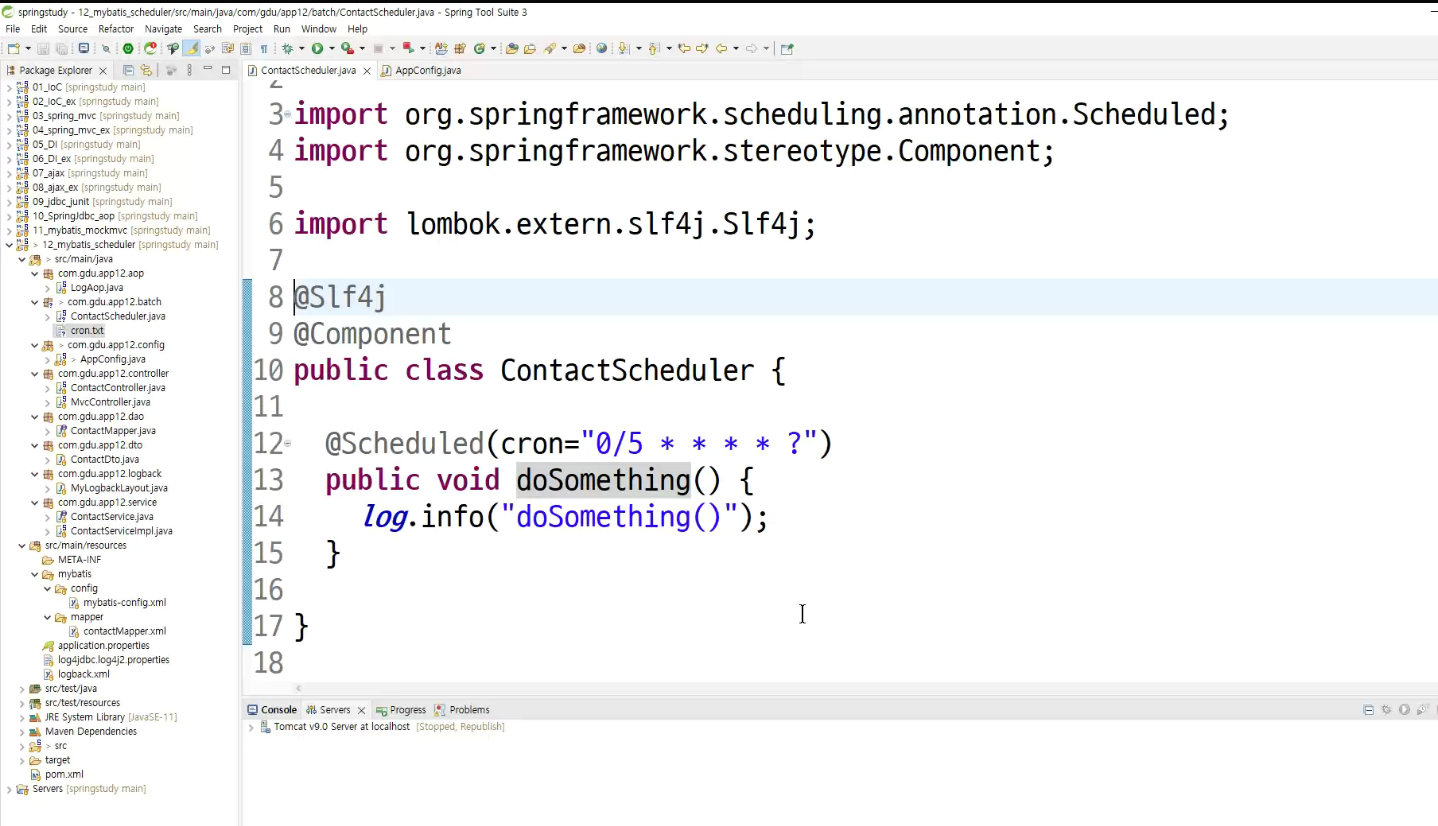1438x826 pixels.
Task: Open the Source menu
Action: (72, 29)
